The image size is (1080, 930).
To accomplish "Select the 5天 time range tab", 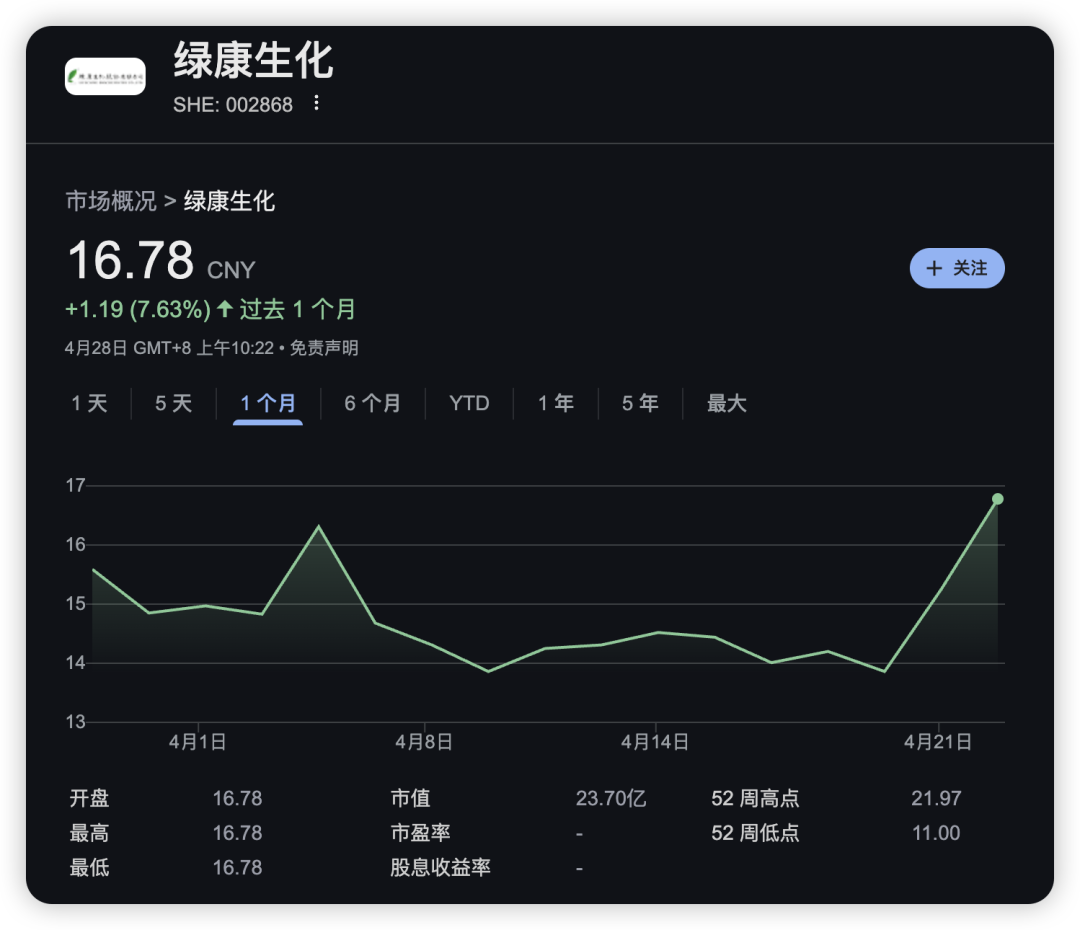I will (x=172, y=404).
